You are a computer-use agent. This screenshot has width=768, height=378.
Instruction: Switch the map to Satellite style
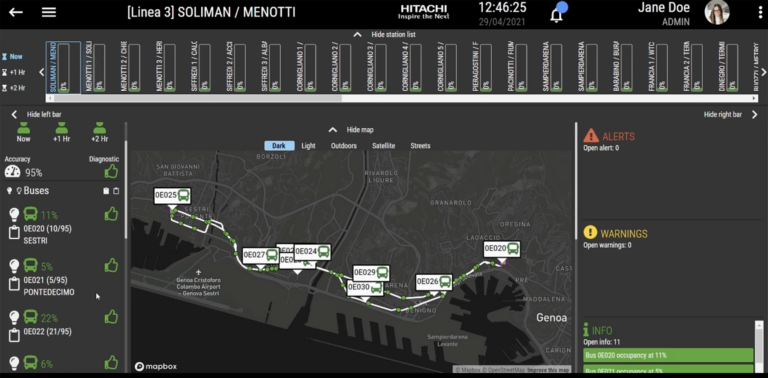click(x=384, y=146)
